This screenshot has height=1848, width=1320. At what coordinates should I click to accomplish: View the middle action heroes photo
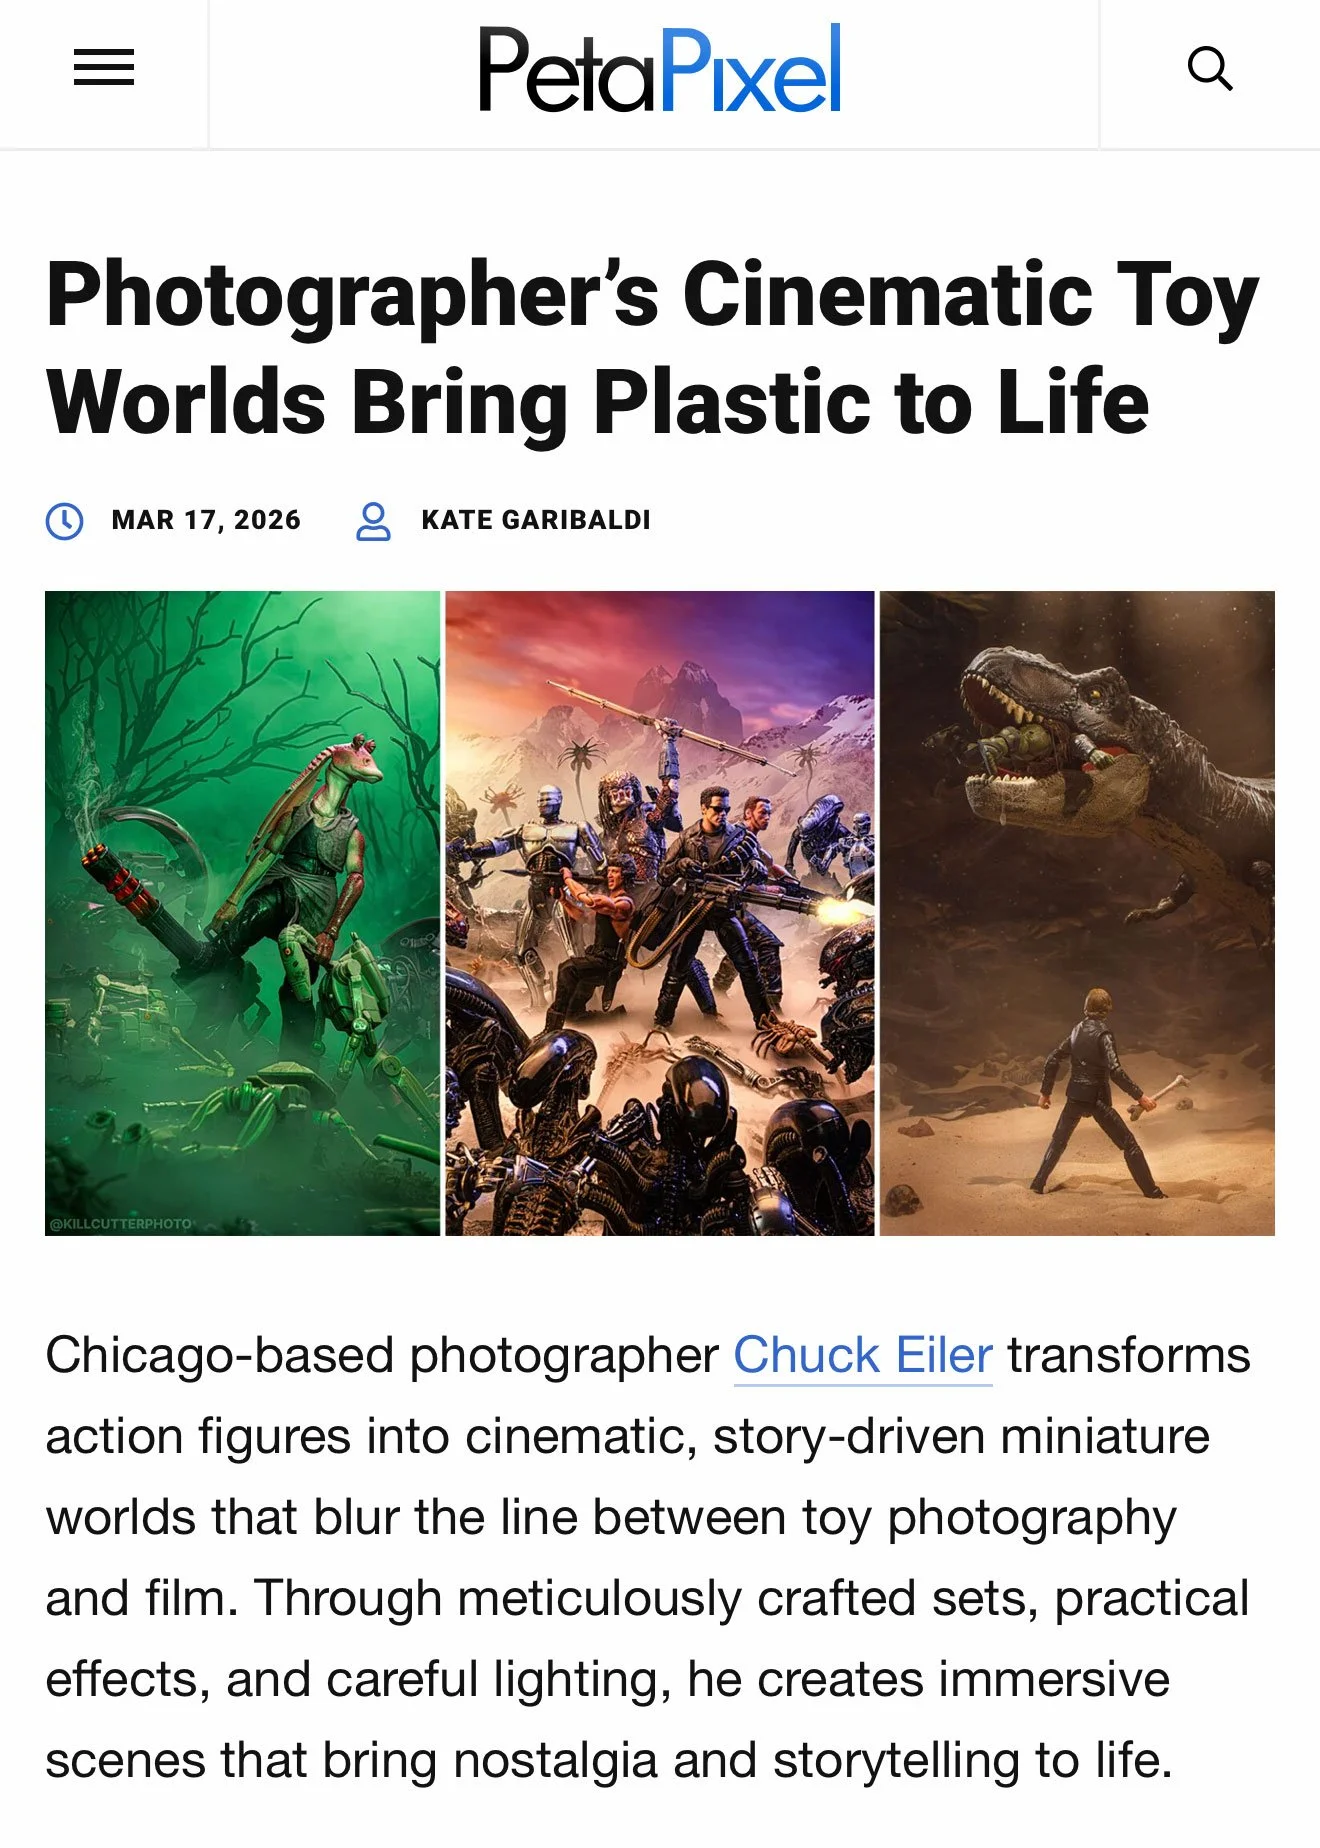coord(659,913)
